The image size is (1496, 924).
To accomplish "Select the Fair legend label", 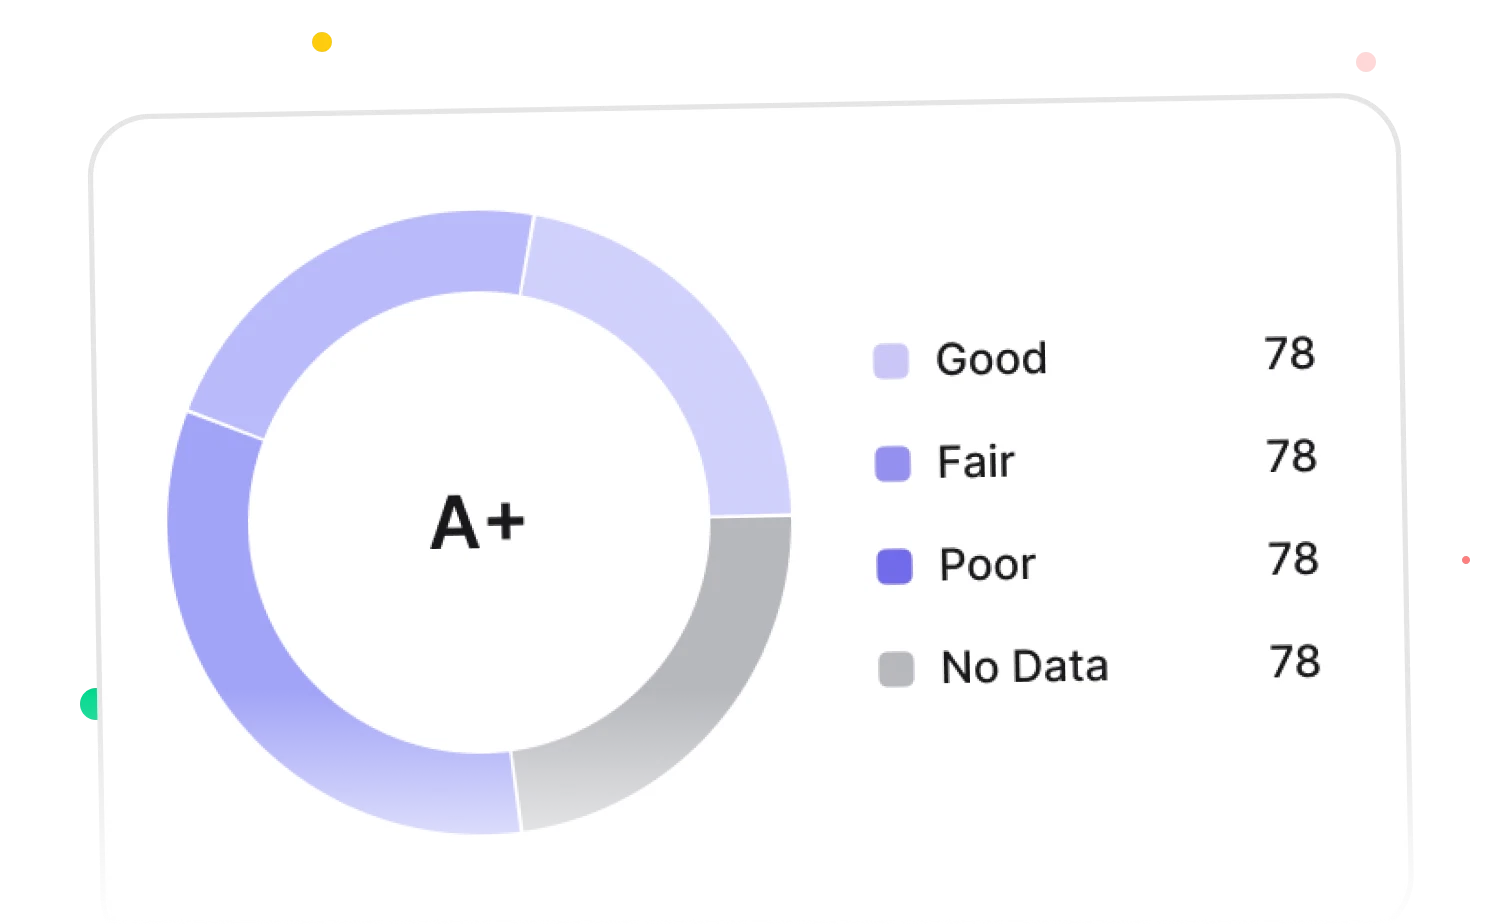I will (976, 462).
